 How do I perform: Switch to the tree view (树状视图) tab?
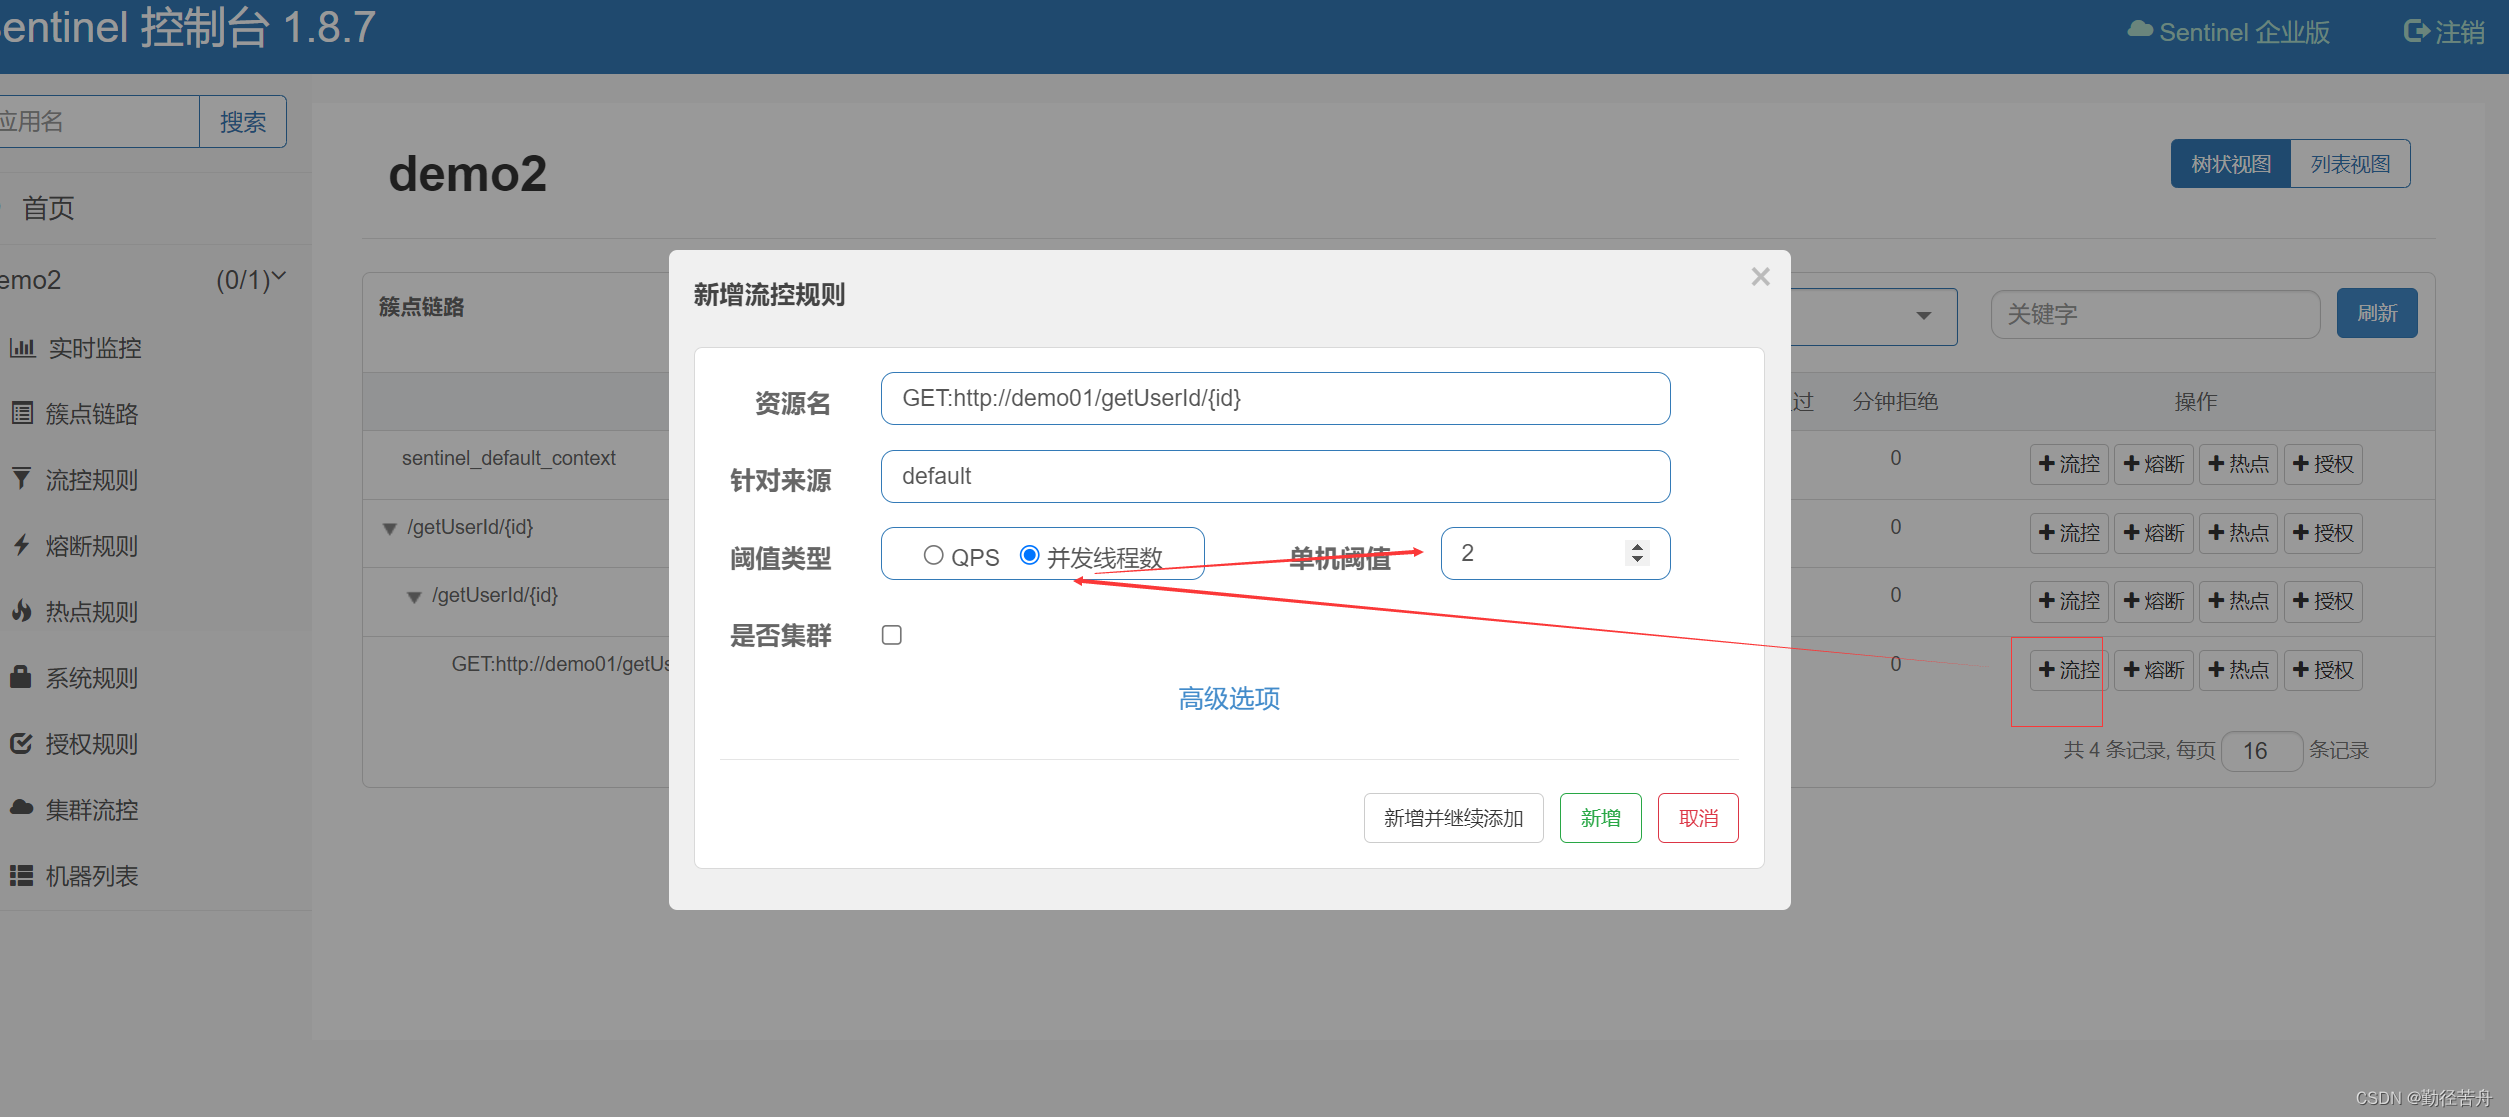[2230, 164]
